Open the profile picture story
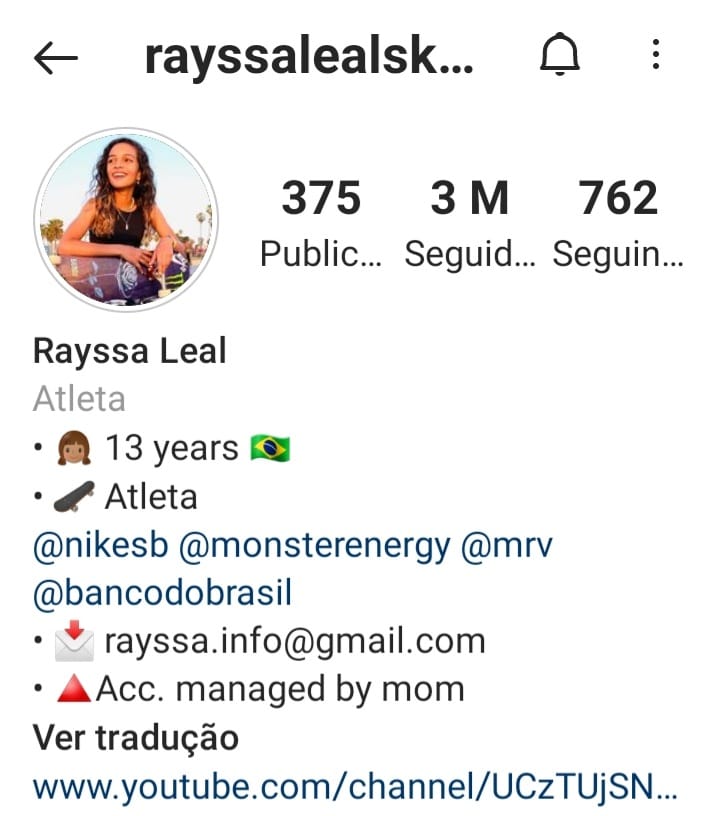 click(125, 220)
